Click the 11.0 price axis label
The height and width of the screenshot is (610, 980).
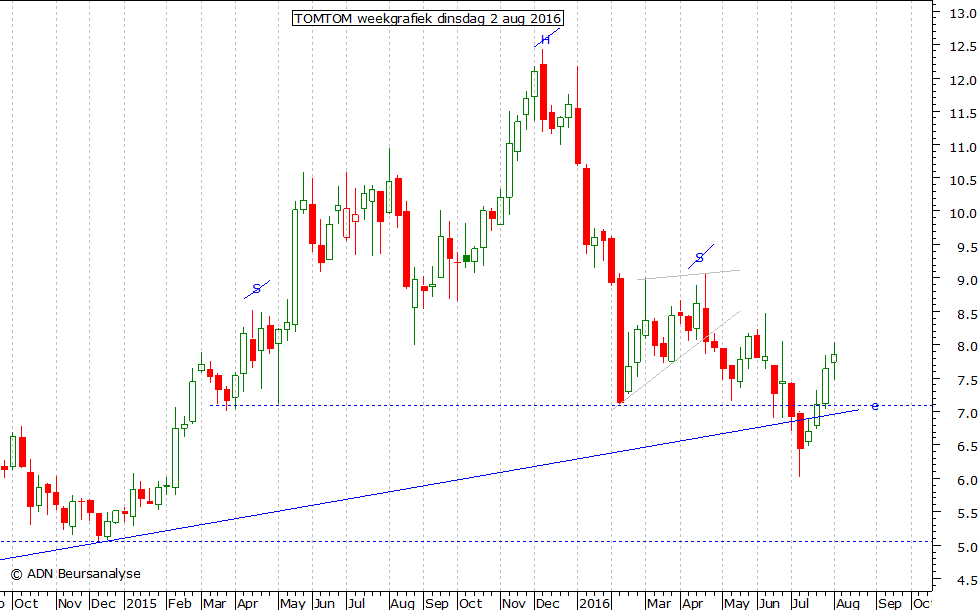click(963, 148)
